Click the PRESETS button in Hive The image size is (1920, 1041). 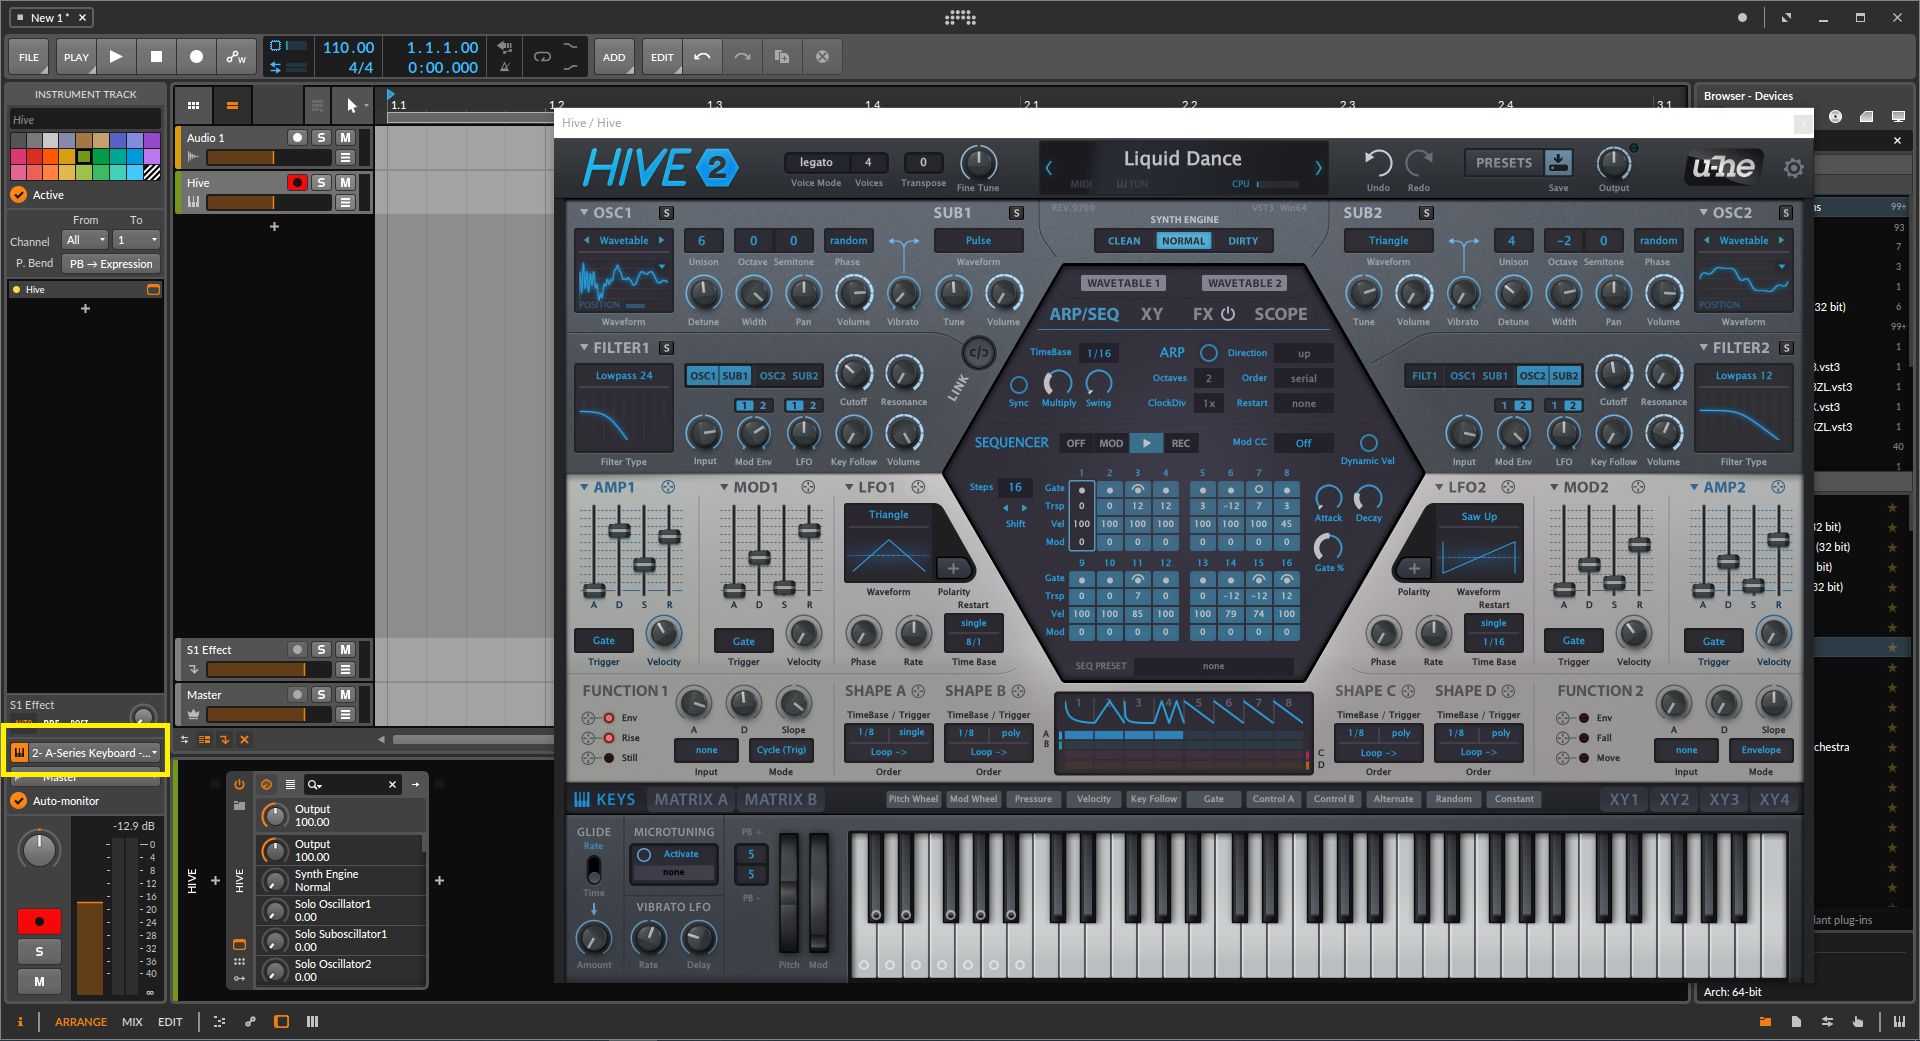tap(1503, 163)
